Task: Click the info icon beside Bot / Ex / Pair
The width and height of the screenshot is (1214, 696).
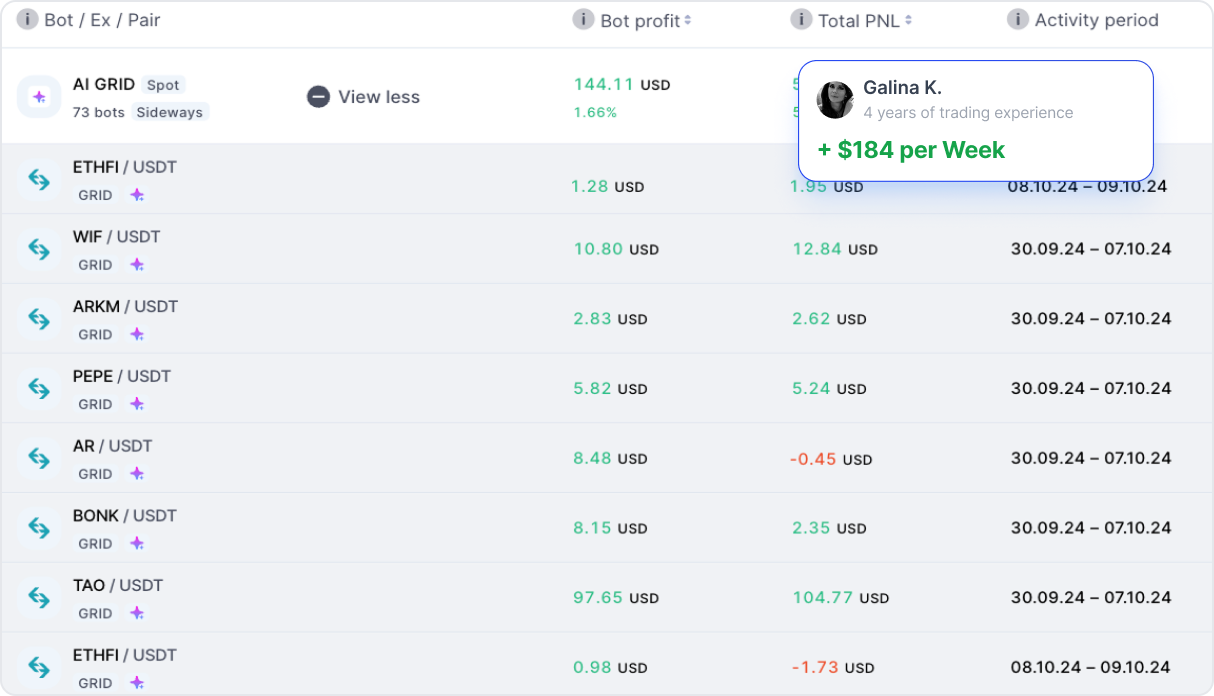Action: [x=27, y=19]
